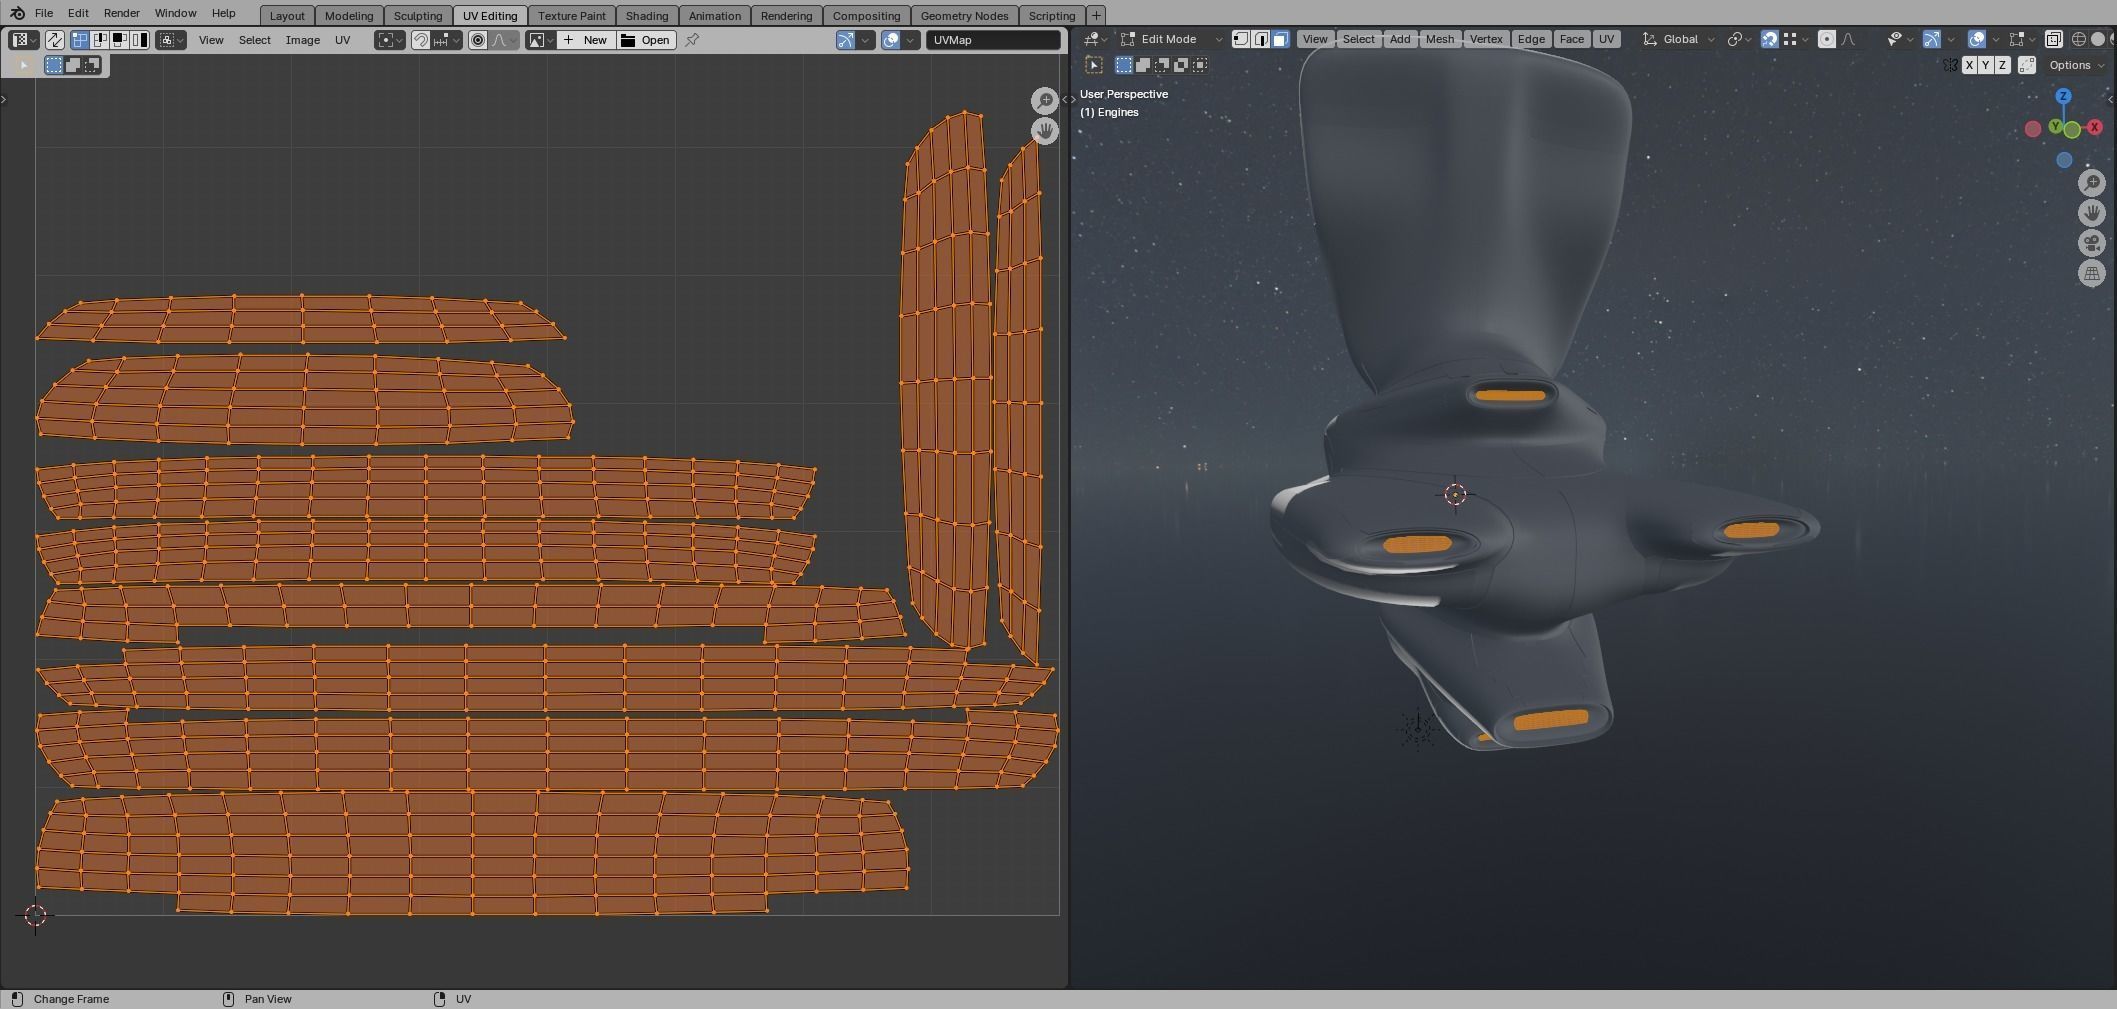Toggle the image pin icon
2117x1009 pixels.
[x=692, y=40]
